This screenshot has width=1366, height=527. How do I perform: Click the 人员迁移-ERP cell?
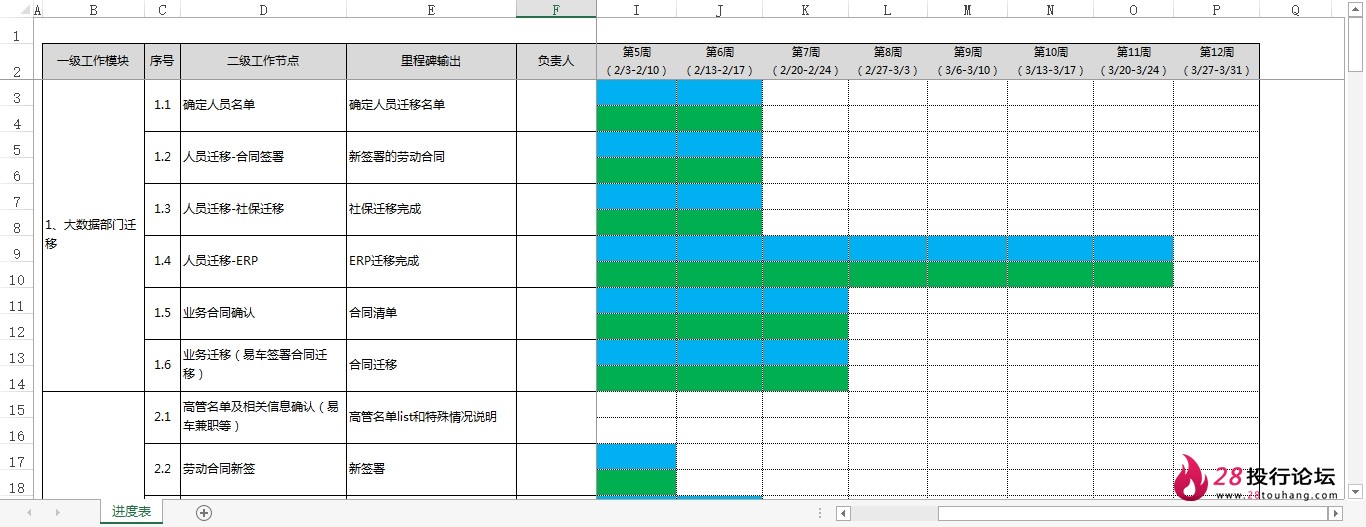point(263,261)
